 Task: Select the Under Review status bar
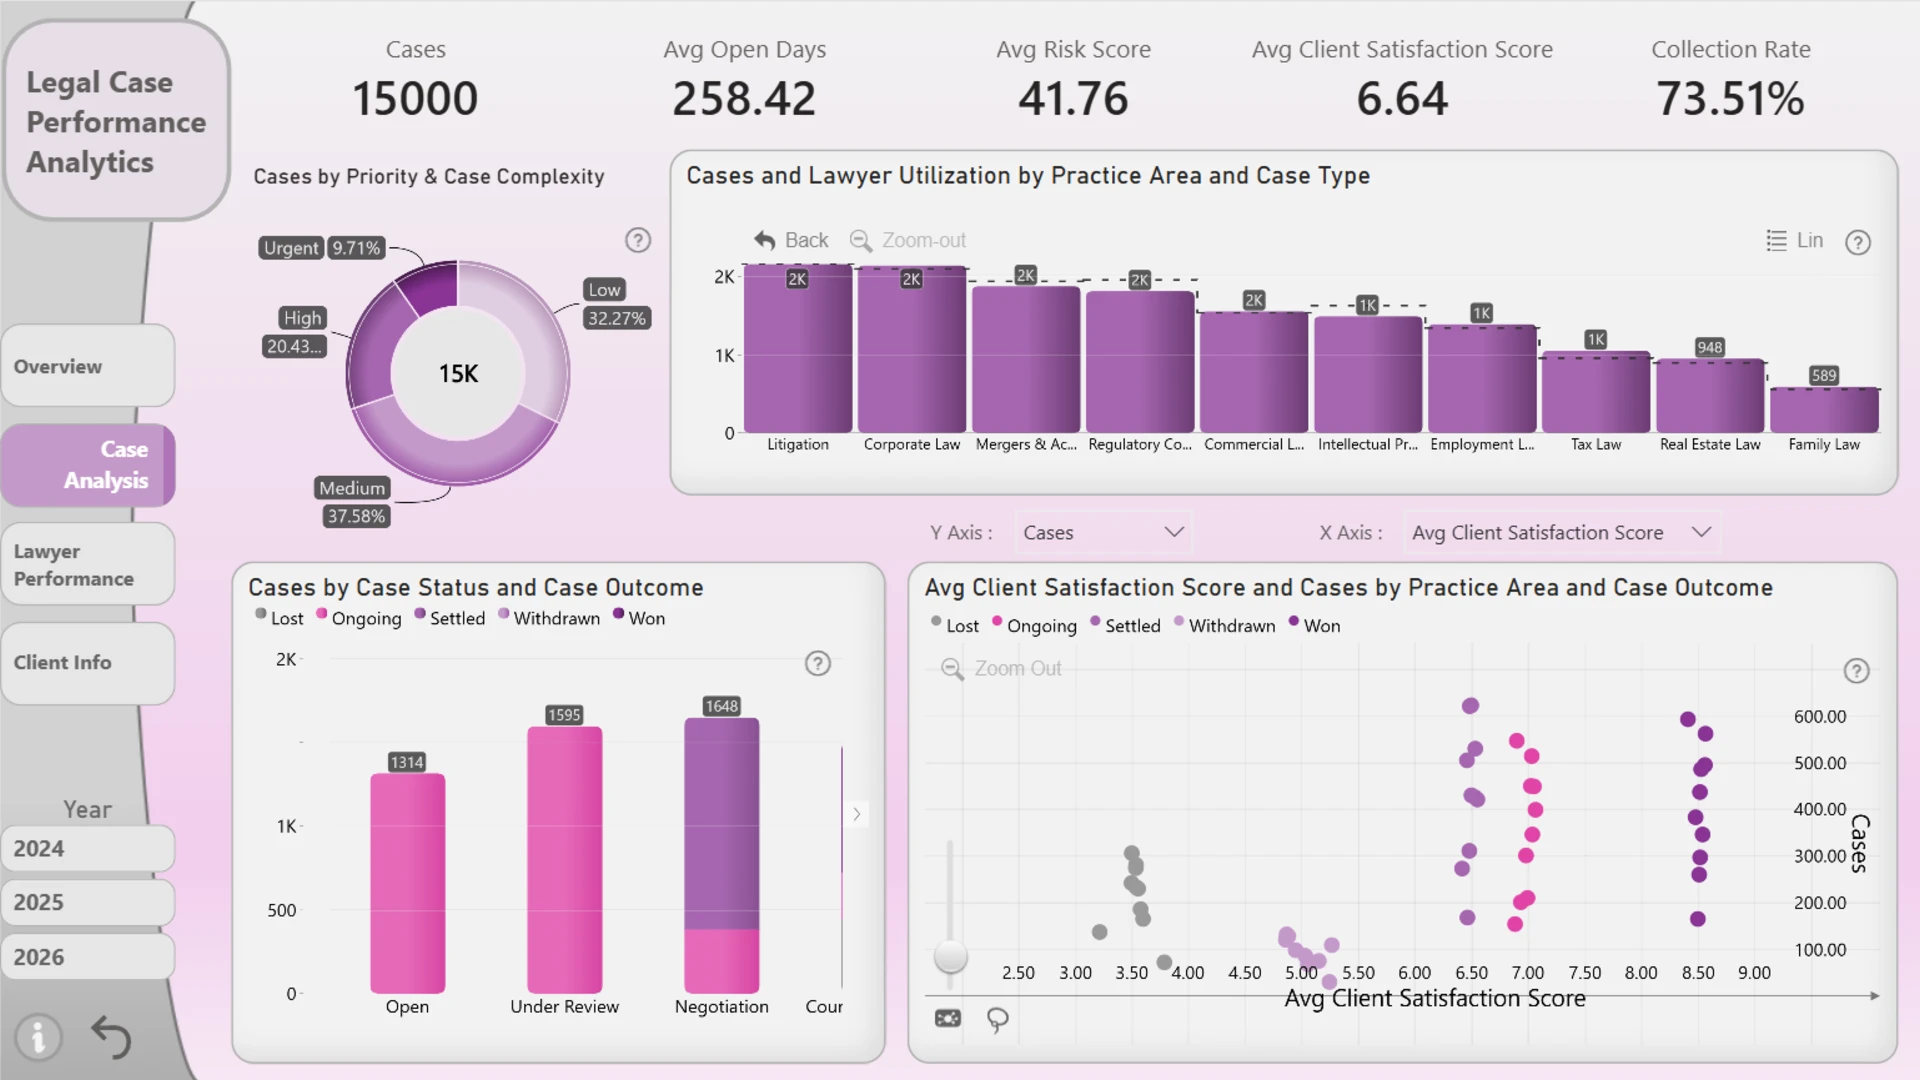coord(565,860)
